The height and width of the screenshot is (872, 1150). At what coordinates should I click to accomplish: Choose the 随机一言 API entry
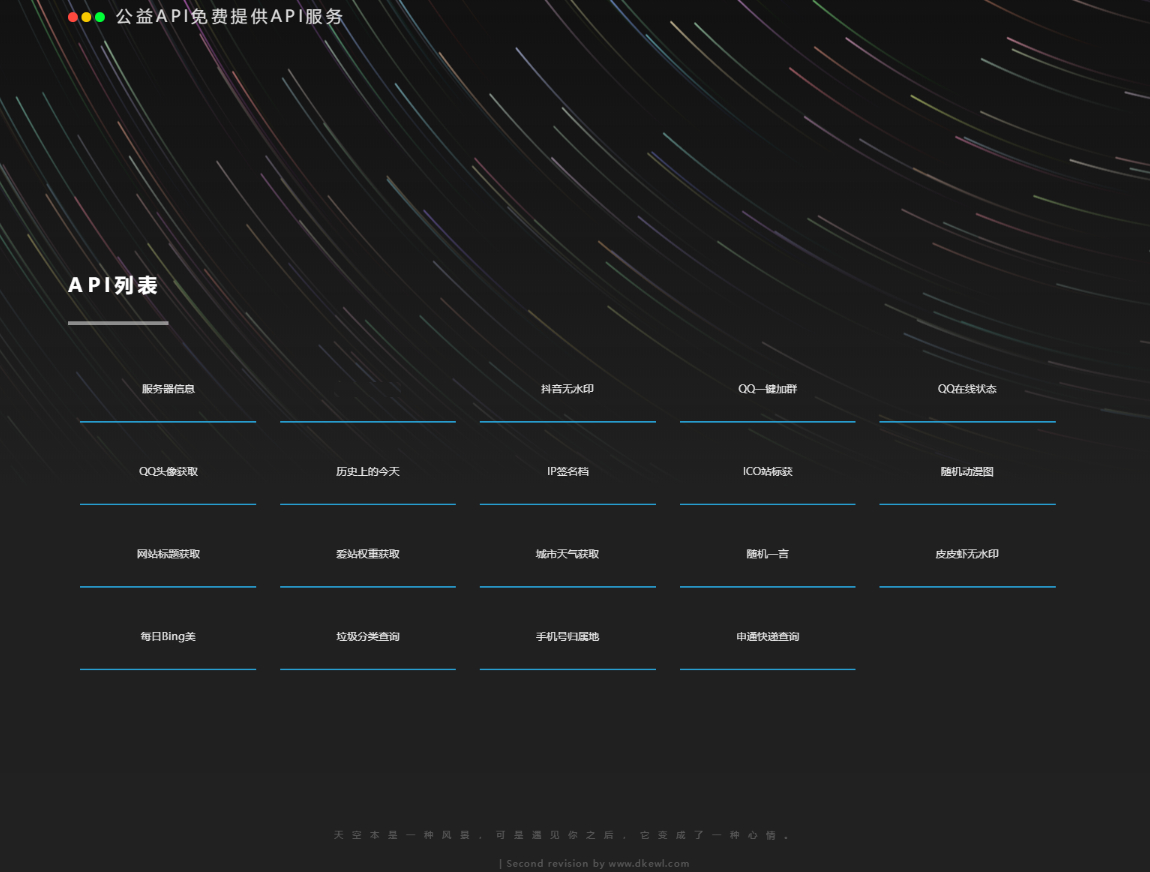pos(767,554)
